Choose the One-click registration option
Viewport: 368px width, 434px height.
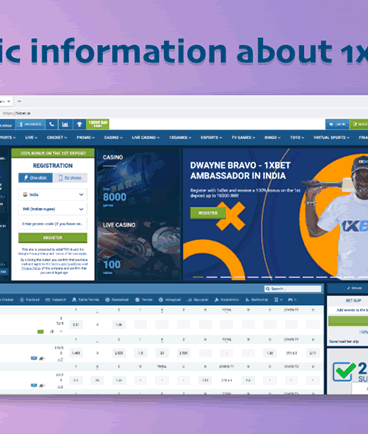tap(35, 178)
